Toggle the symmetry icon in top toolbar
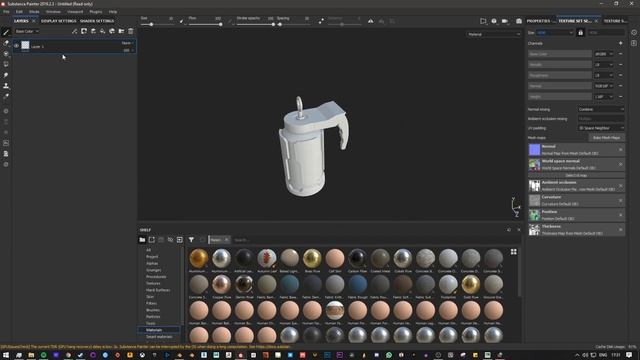The height and width of the screenshot is (360, 640). (x=371, y=21)
